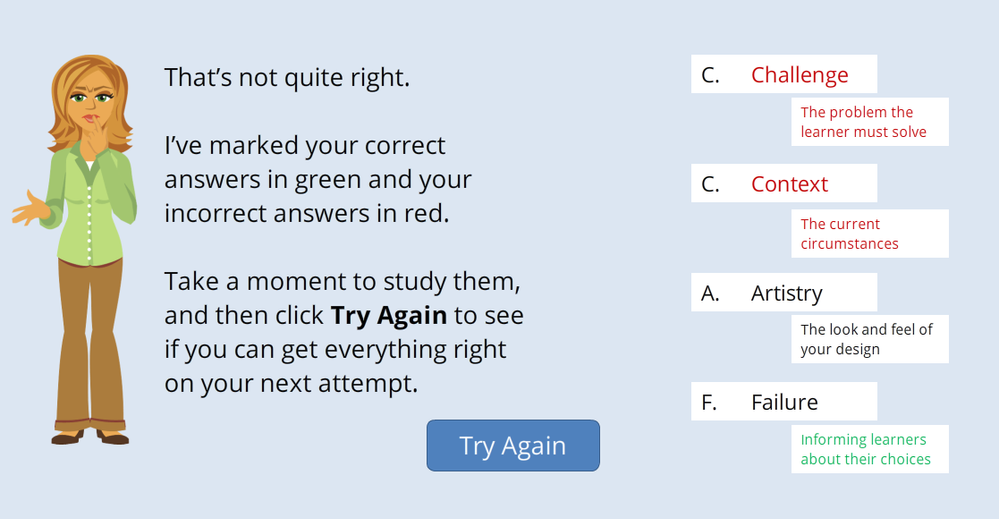999x519 pixels.
Task: Click the letter C. beside Context
Action: point(710,184)
